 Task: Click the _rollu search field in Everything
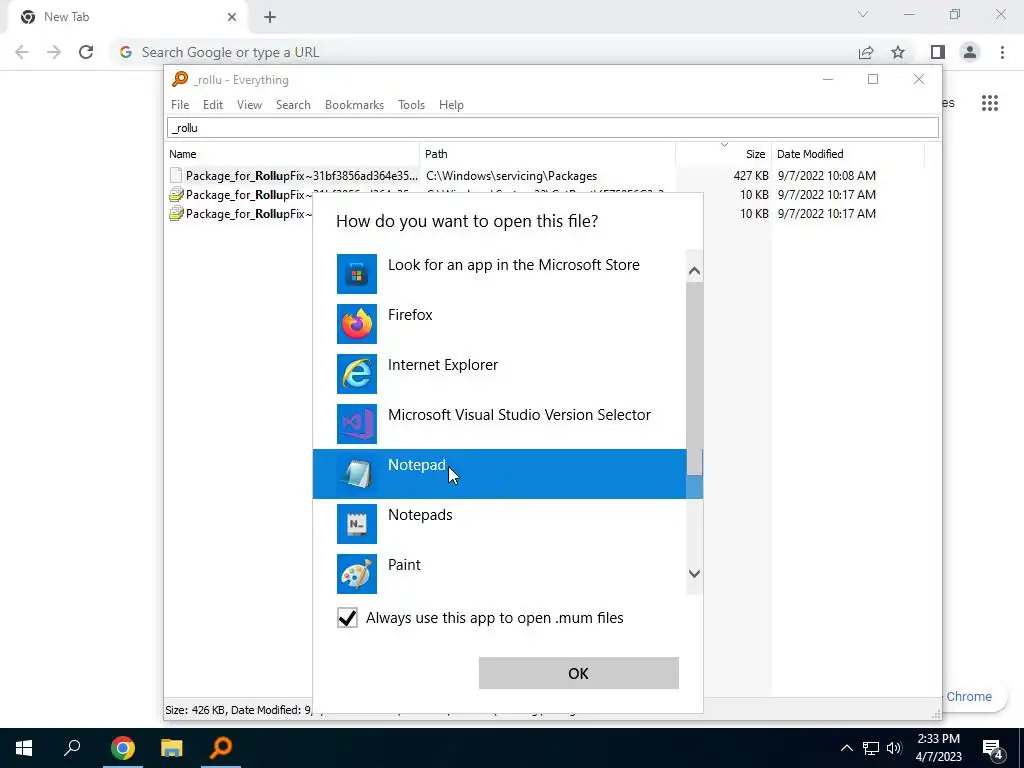coord(552,128)
